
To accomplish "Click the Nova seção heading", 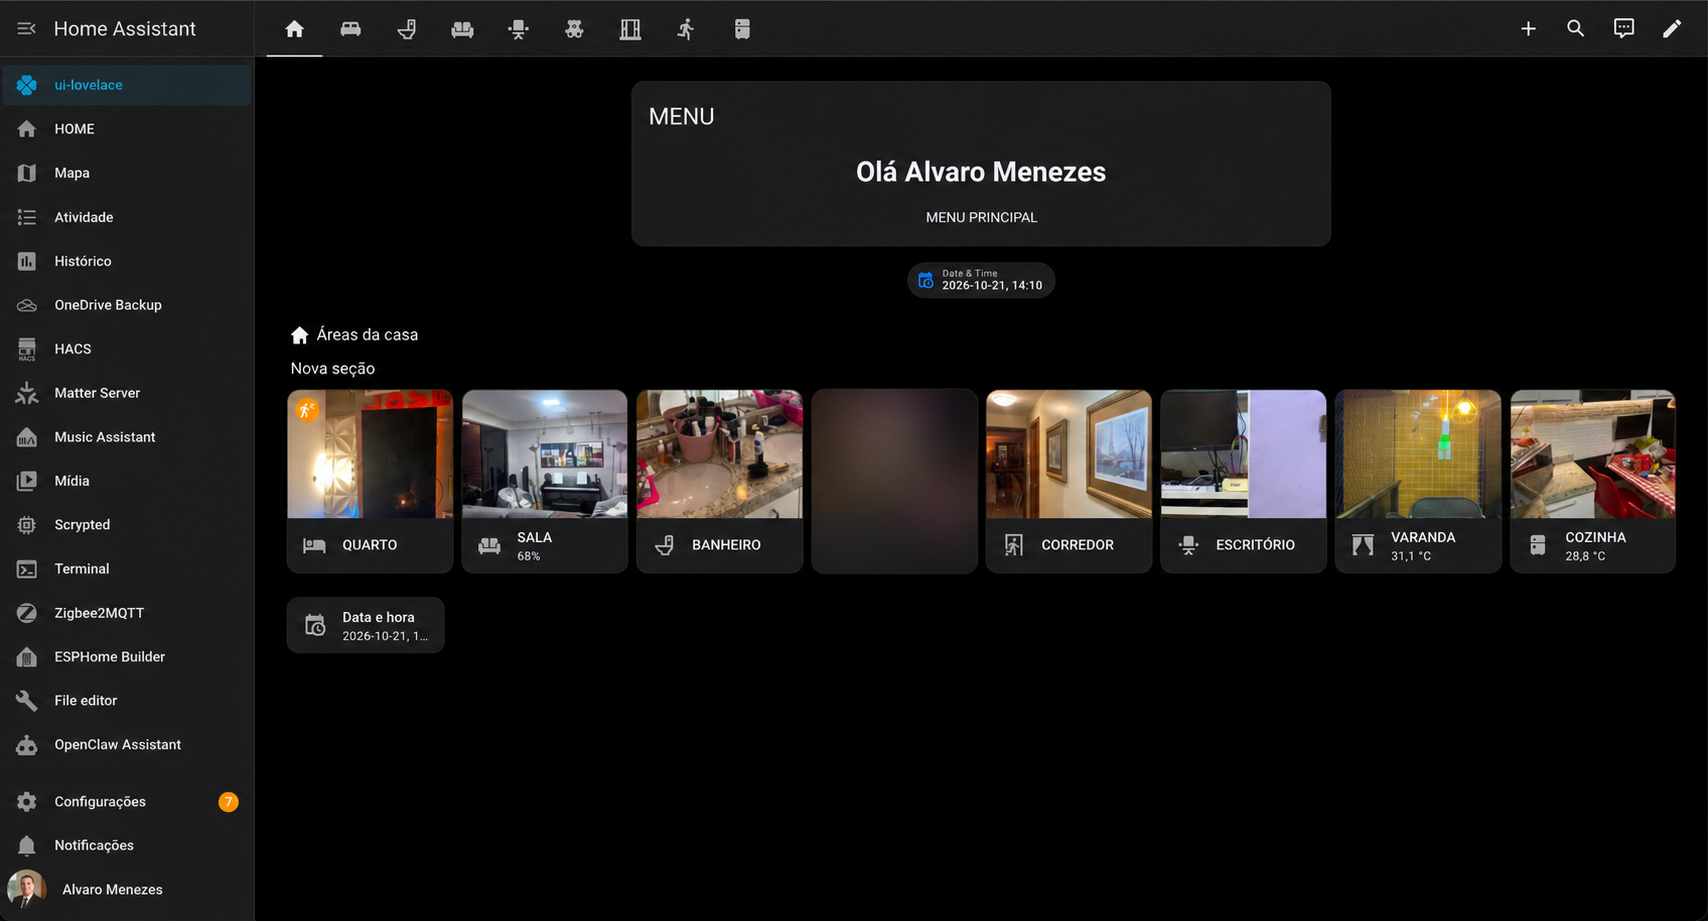I will 333,368.
